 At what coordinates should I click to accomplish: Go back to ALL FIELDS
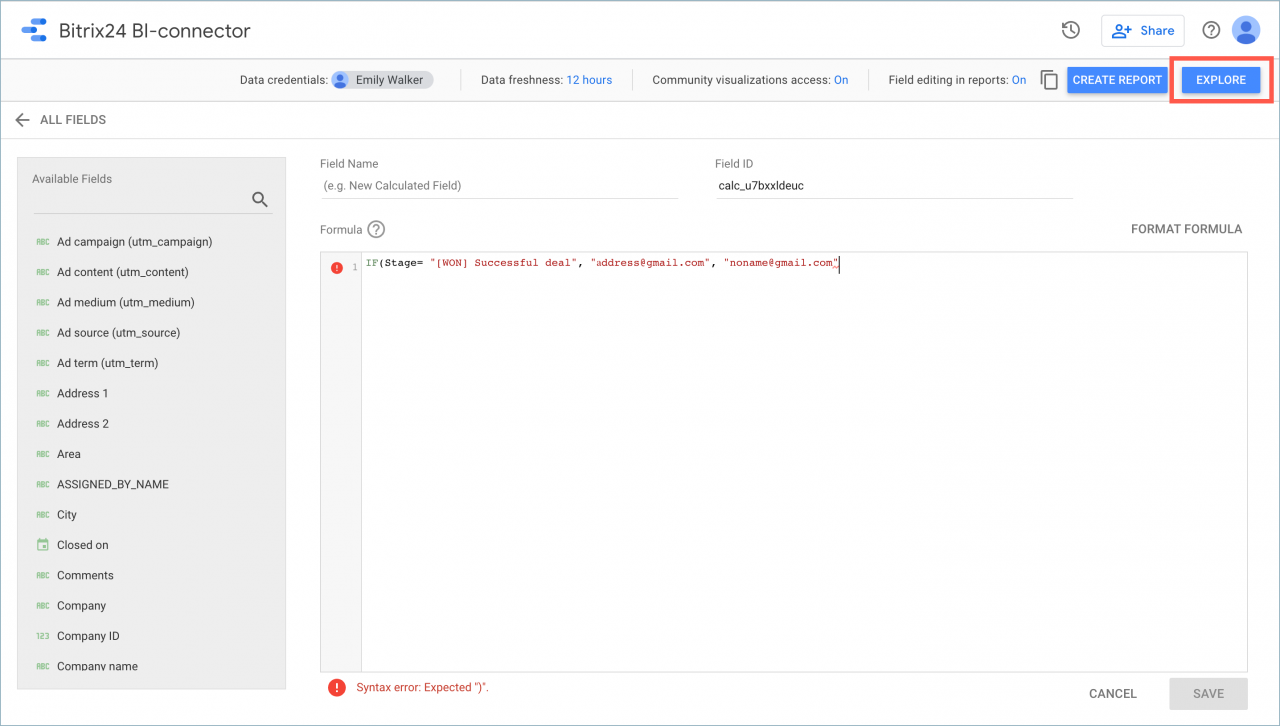pyautogui.click(x=73, y=120)
